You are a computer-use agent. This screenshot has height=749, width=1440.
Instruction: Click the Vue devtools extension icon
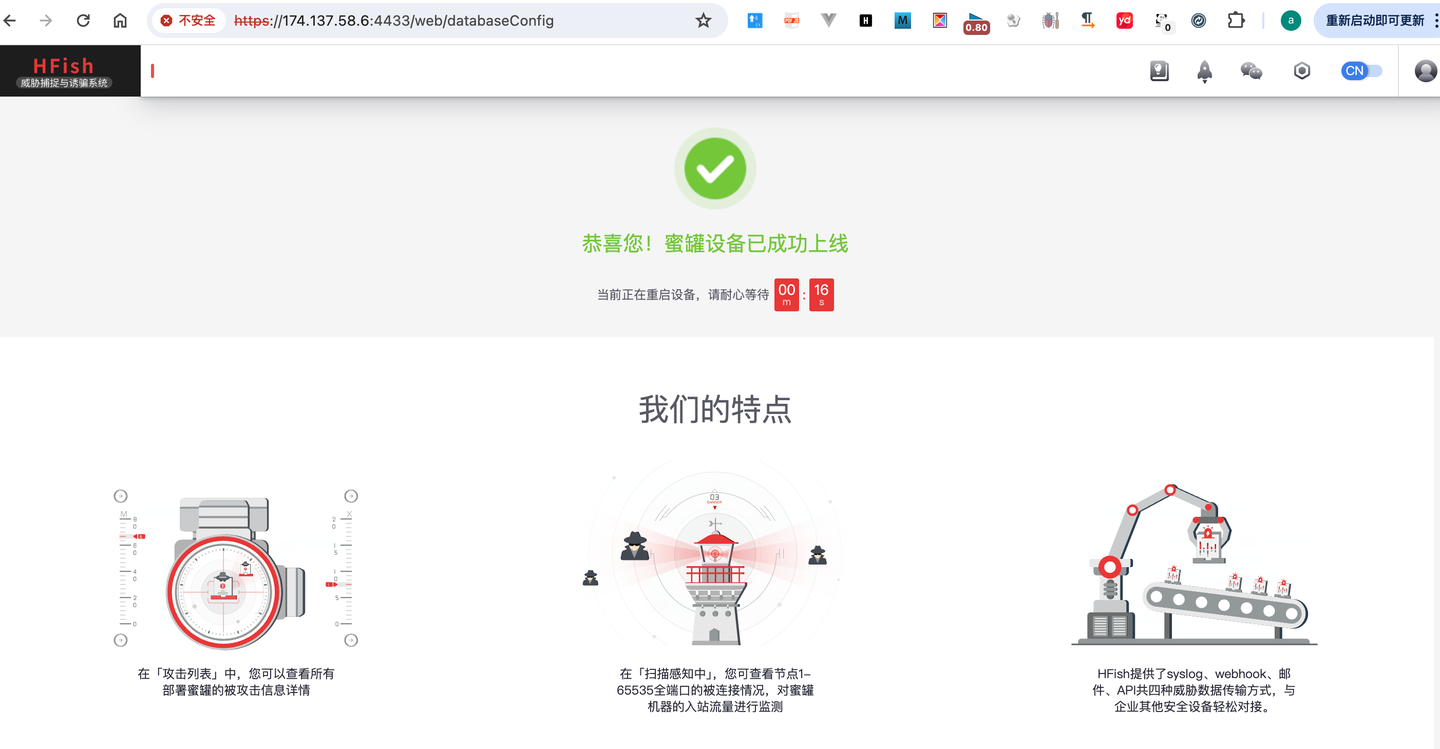point(828,20)
